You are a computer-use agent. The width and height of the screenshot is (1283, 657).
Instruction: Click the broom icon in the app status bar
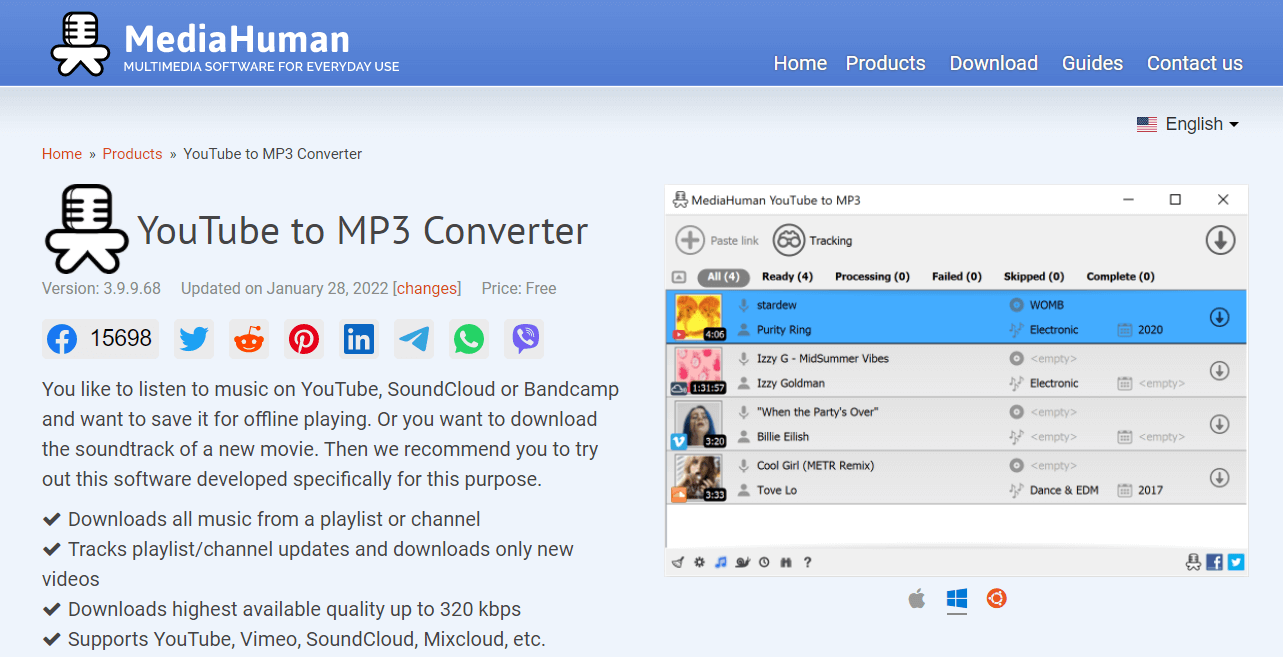coord(678,562)
